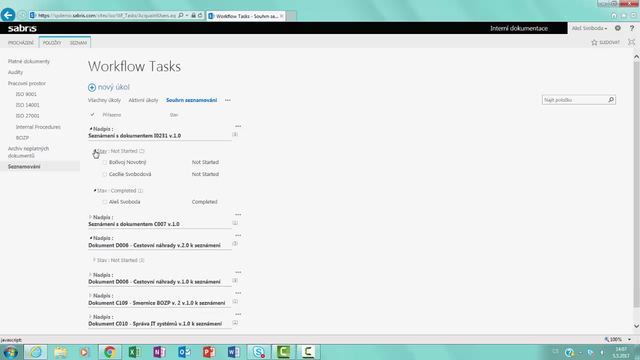Open Platné dokumenty in sidebar
The image size is (640, 360).
pyautogui.click(x=29, y=61)
